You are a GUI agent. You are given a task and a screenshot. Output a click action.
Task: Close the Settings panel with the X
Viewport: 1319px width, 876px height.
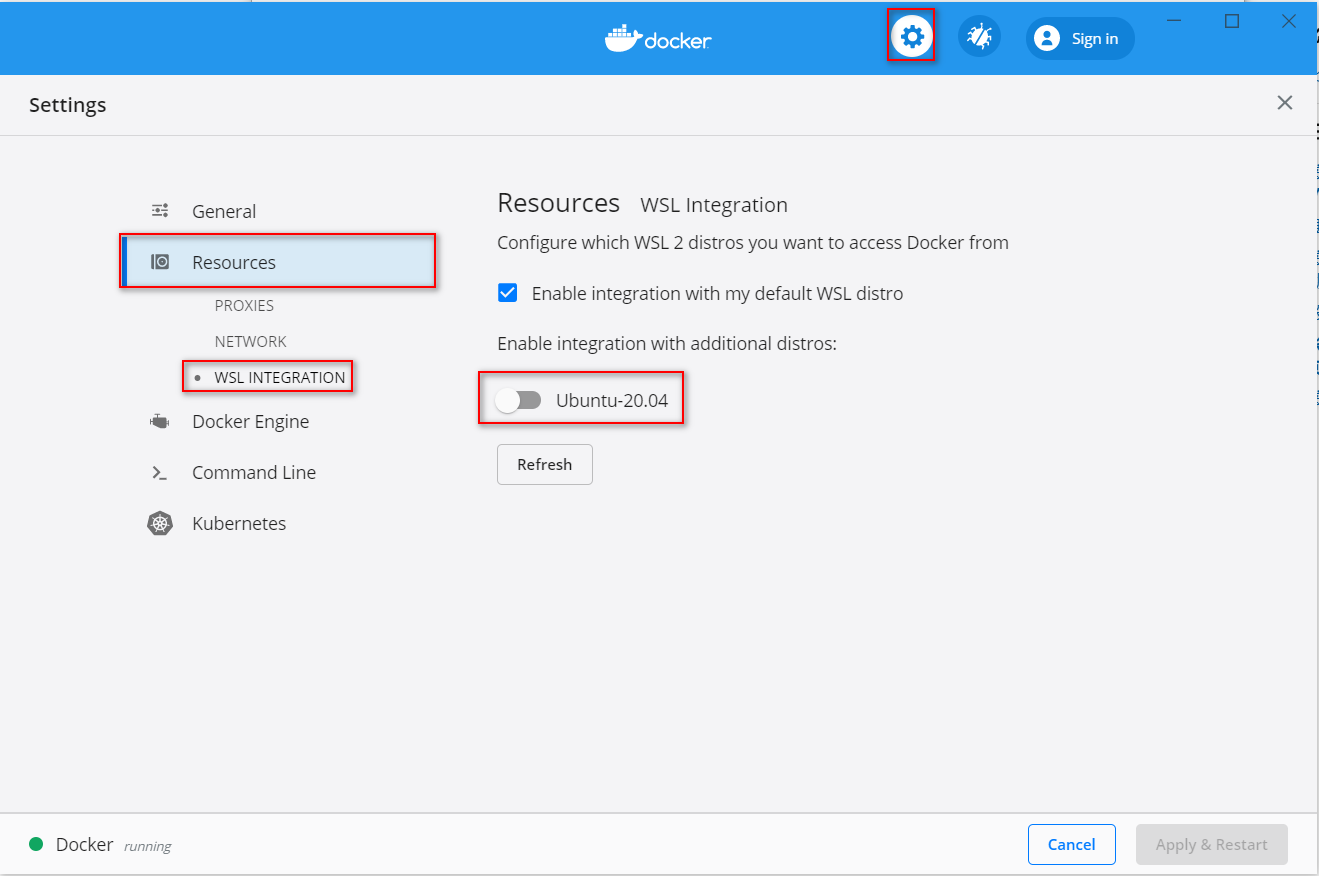tap(1285, 102)
